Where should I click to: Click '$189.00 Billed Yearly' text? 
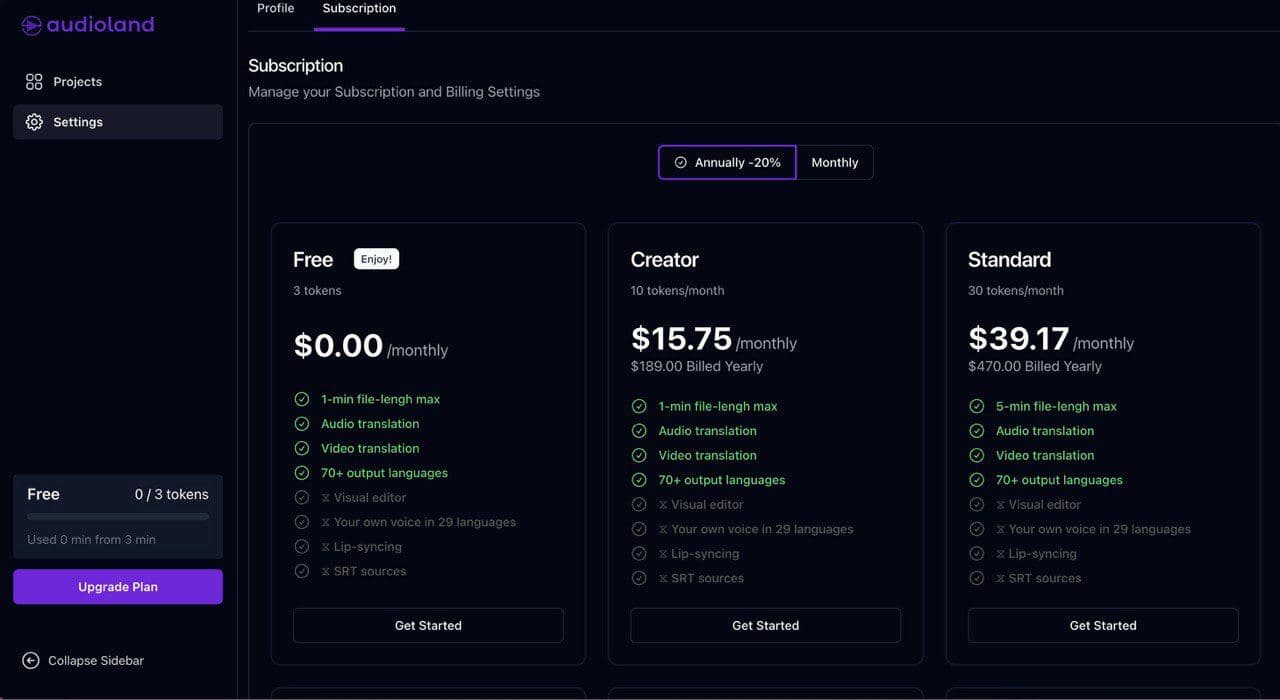point(697,366)
